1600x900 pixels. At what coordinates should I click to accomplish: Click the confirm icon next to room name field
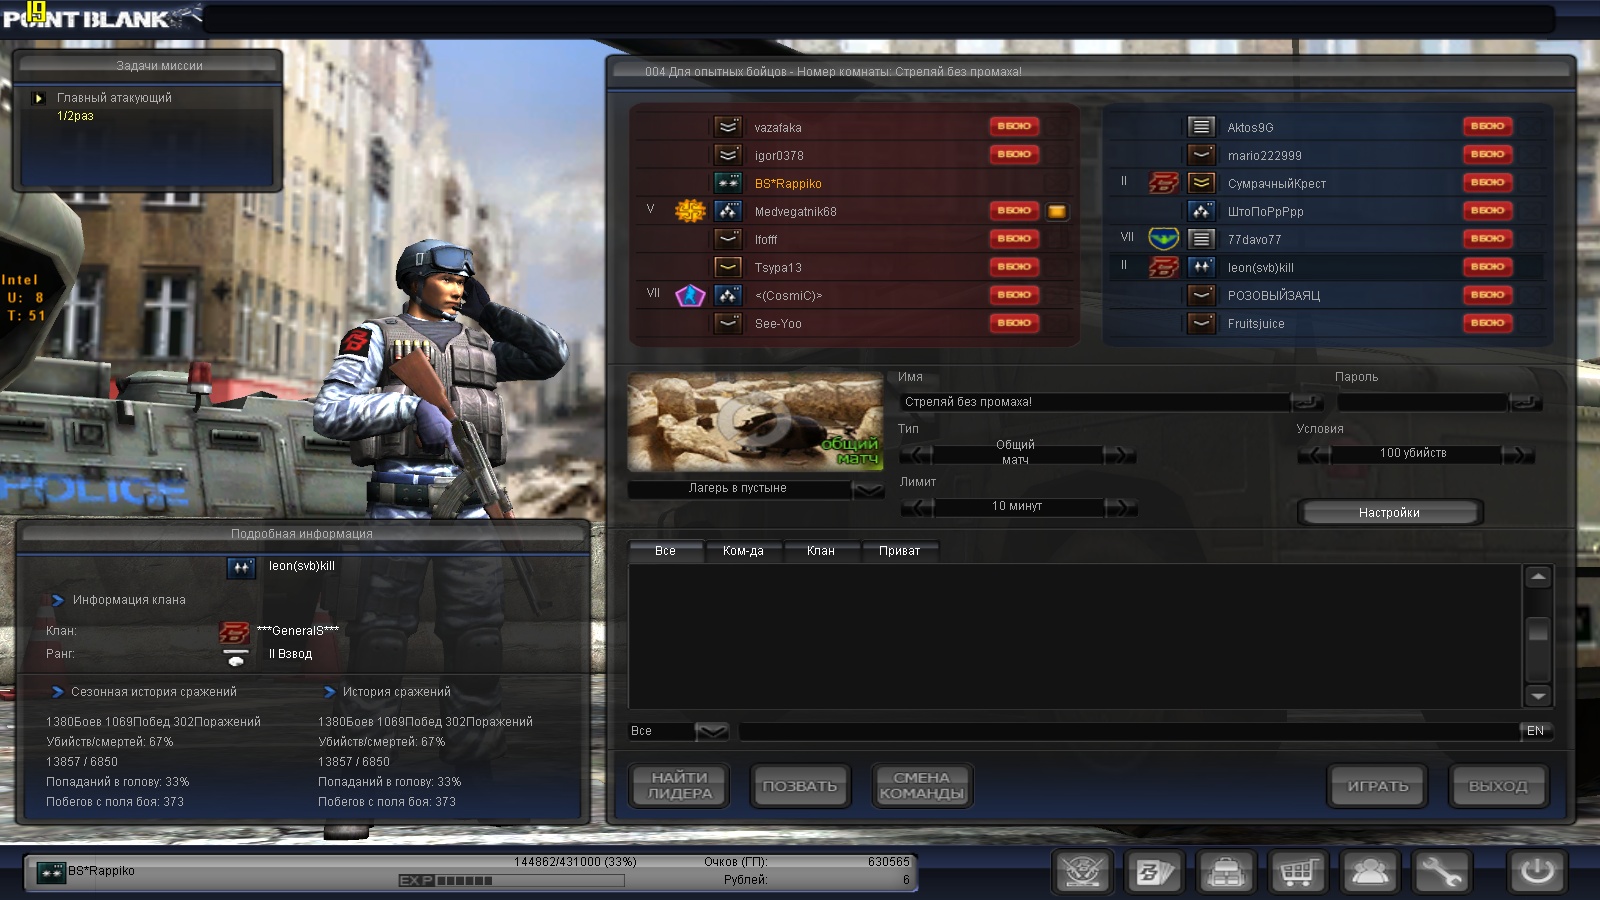point(1306,402)
